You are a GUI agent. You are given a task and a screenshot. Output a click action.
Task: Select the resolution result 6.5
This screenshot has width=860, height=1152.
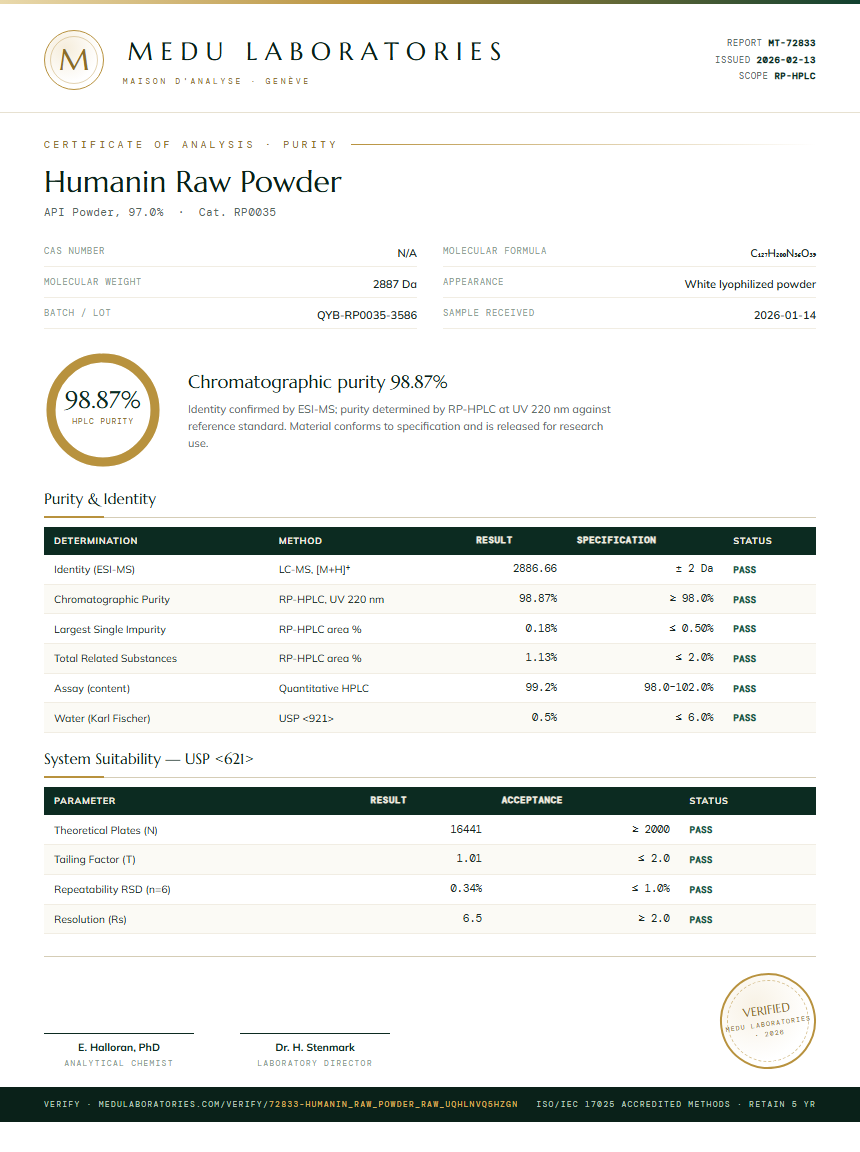pos(472,919)
